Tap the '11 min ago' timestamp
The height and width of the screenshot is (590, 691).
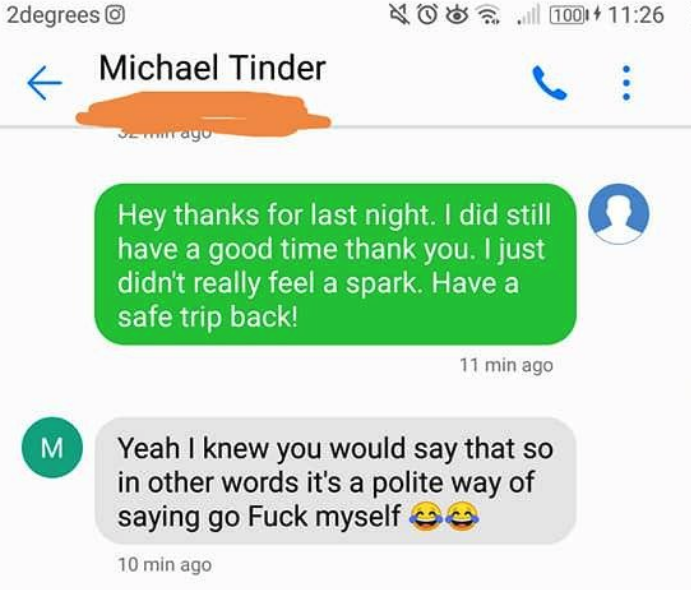click(x=506, y=365)
